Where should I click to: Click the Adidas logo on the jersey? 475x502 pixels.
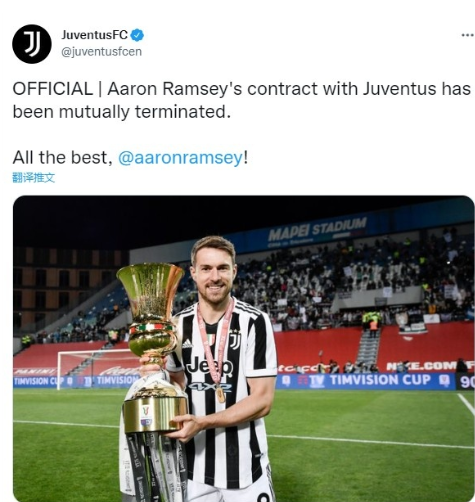point(187,343)
